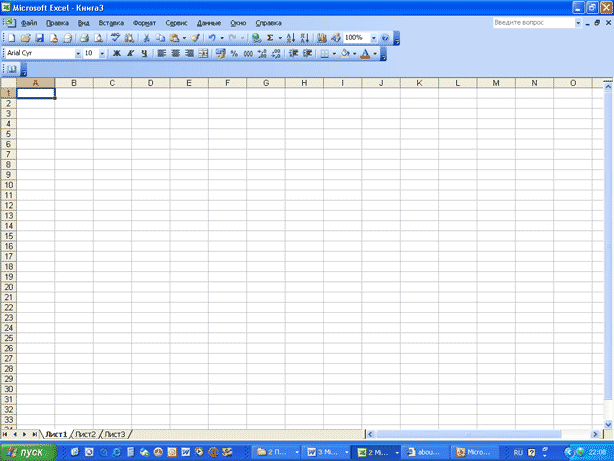Save the workbook with the floppy icon

click(40, 38)
